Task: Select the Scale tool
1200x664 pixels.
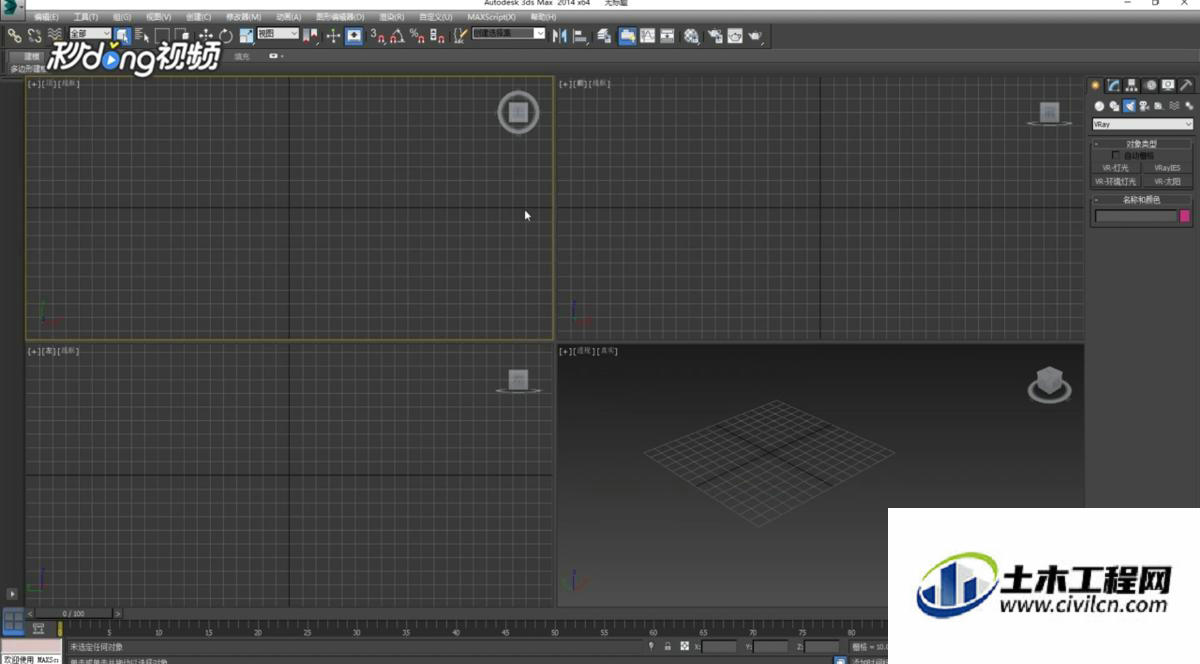Action: 246,35
